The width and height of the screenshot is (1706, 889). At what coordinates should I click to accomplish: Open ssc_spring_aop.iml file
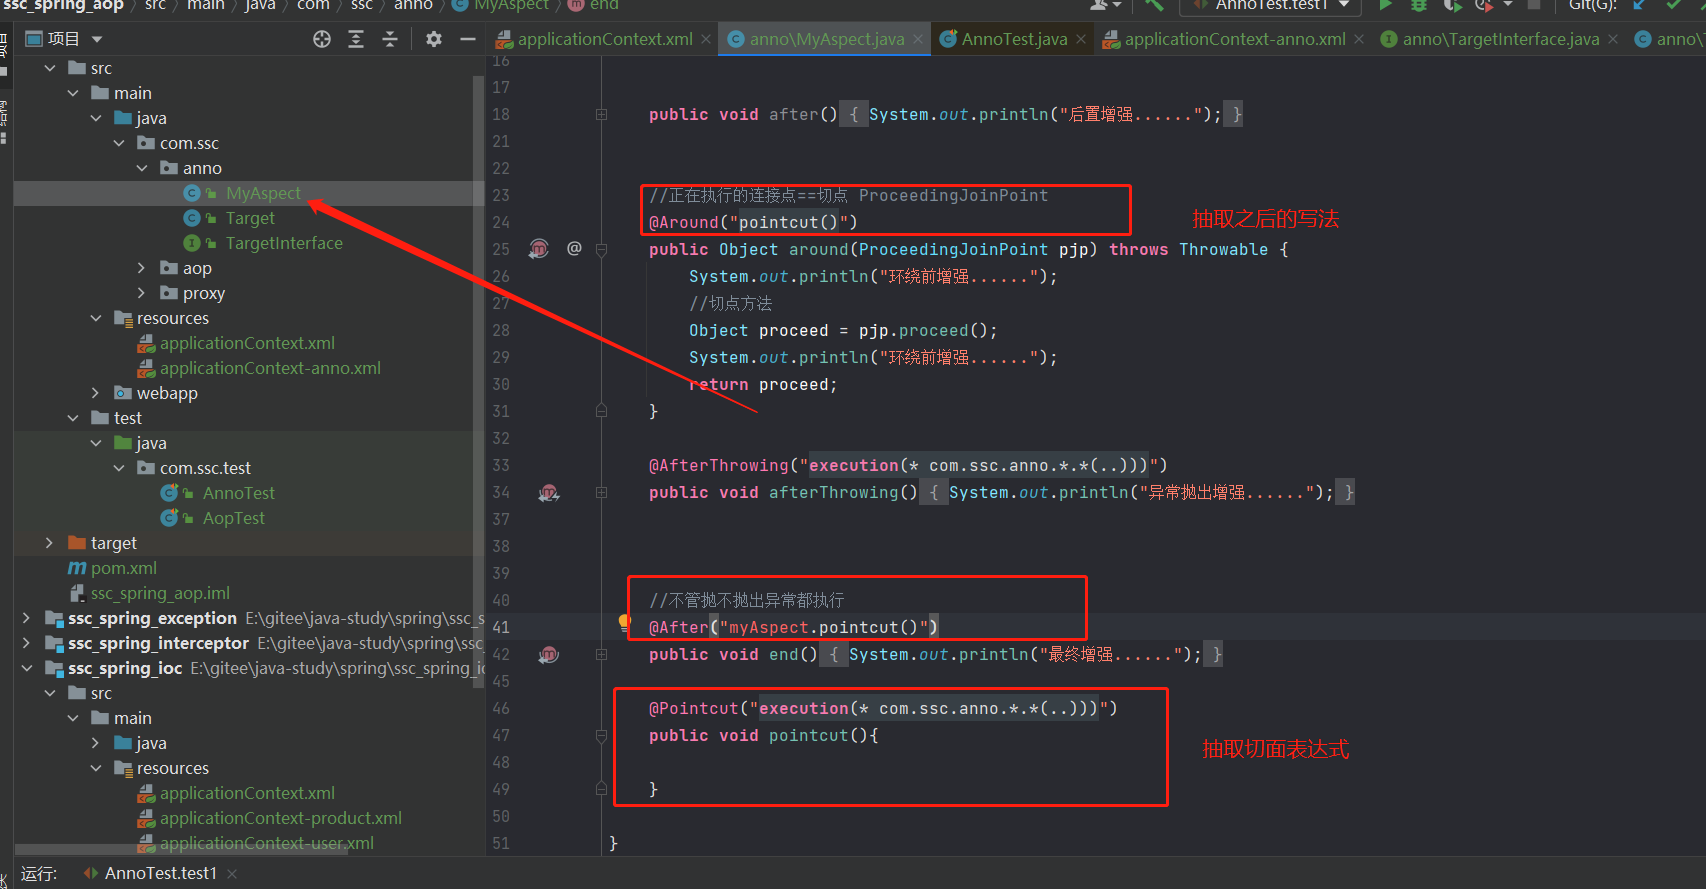click(x=160, y=593)
